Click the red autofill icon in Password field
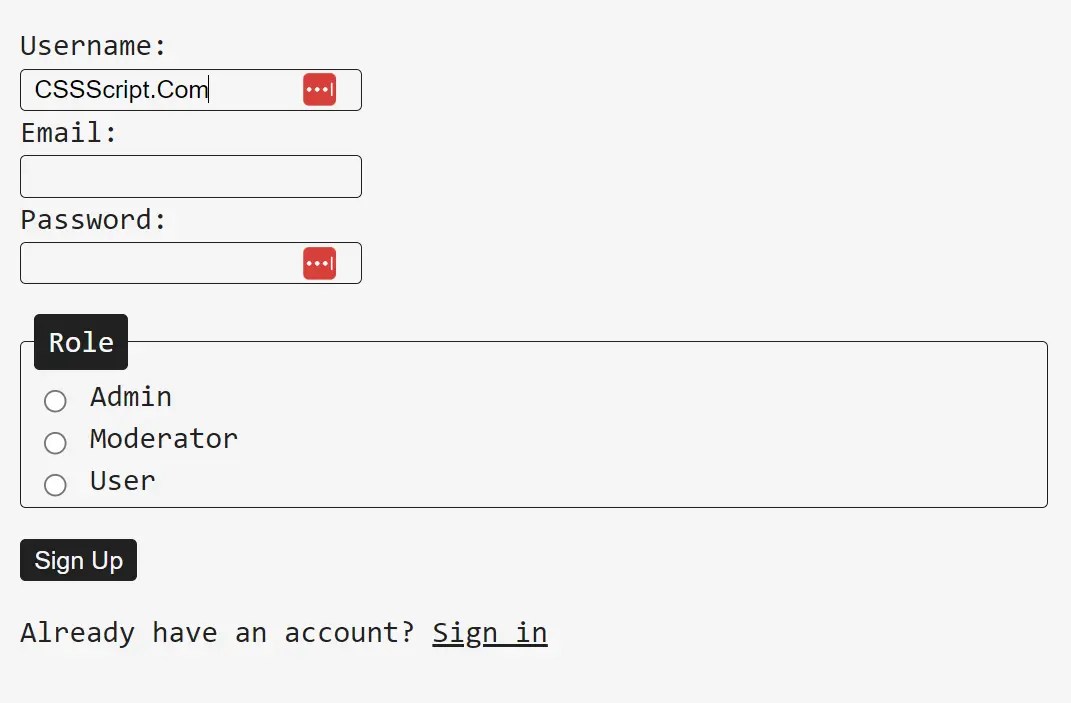This screenshot has width=1071, height=703. coord(319,262)
